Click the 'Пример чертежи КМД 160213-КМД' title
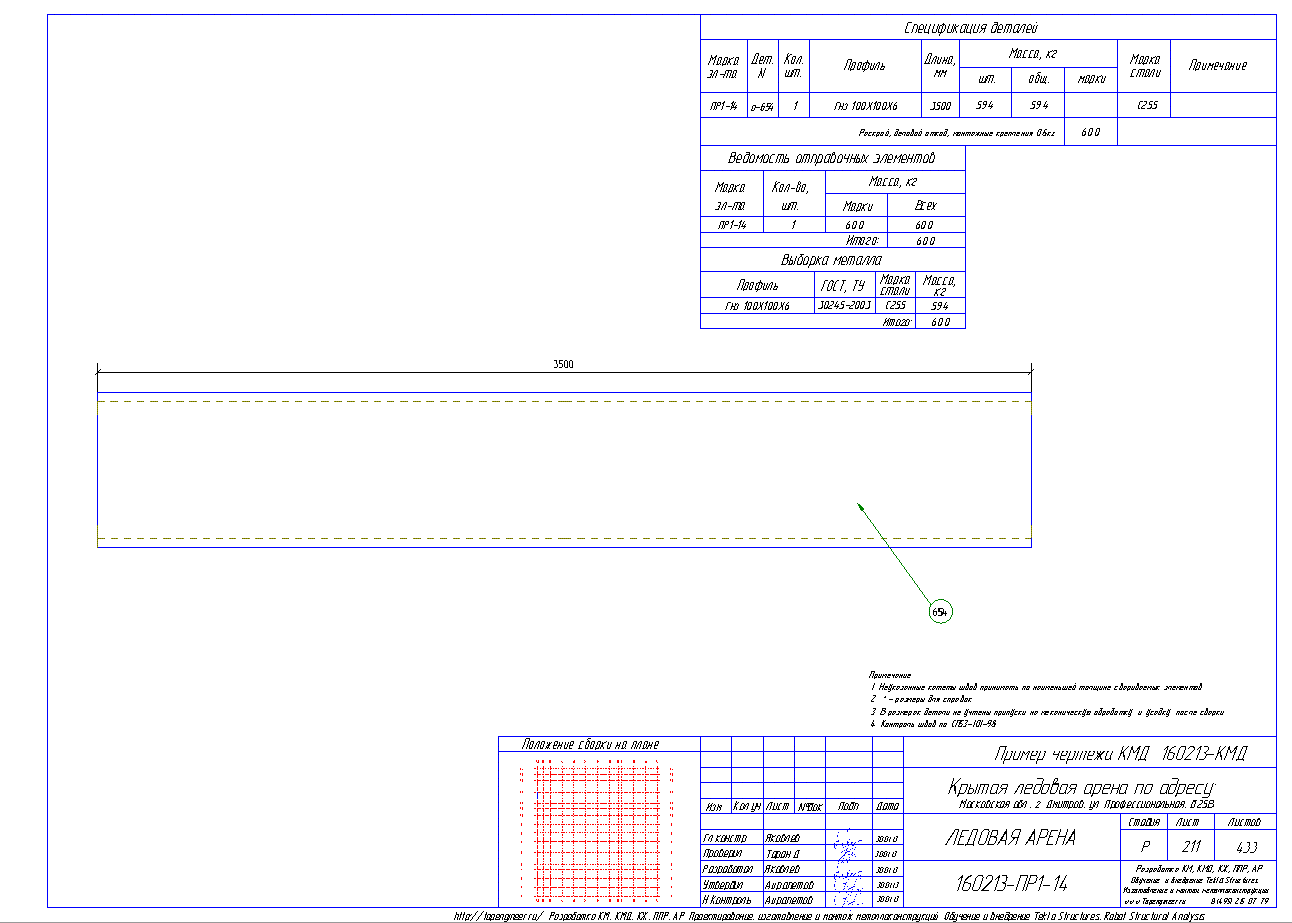 click(x=1120, y=754)
